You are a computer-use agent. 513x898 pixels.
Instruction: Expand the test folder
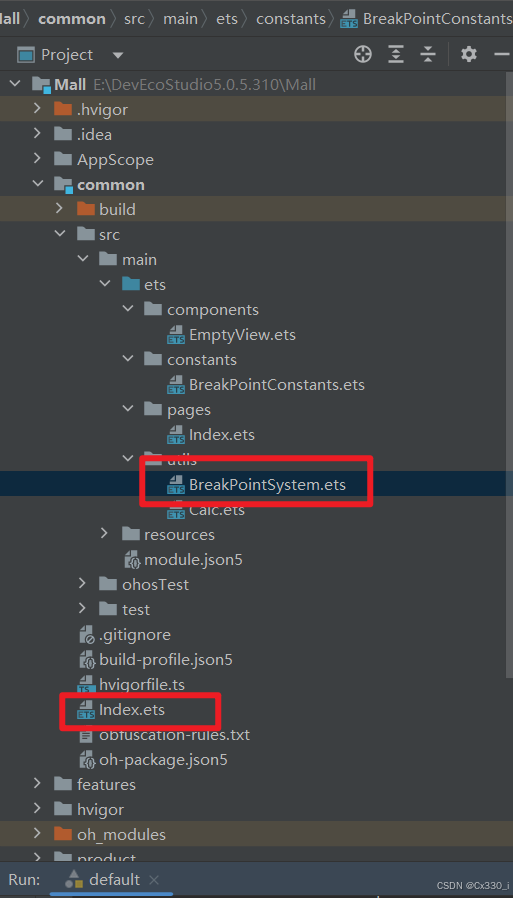tap(82, 609)
